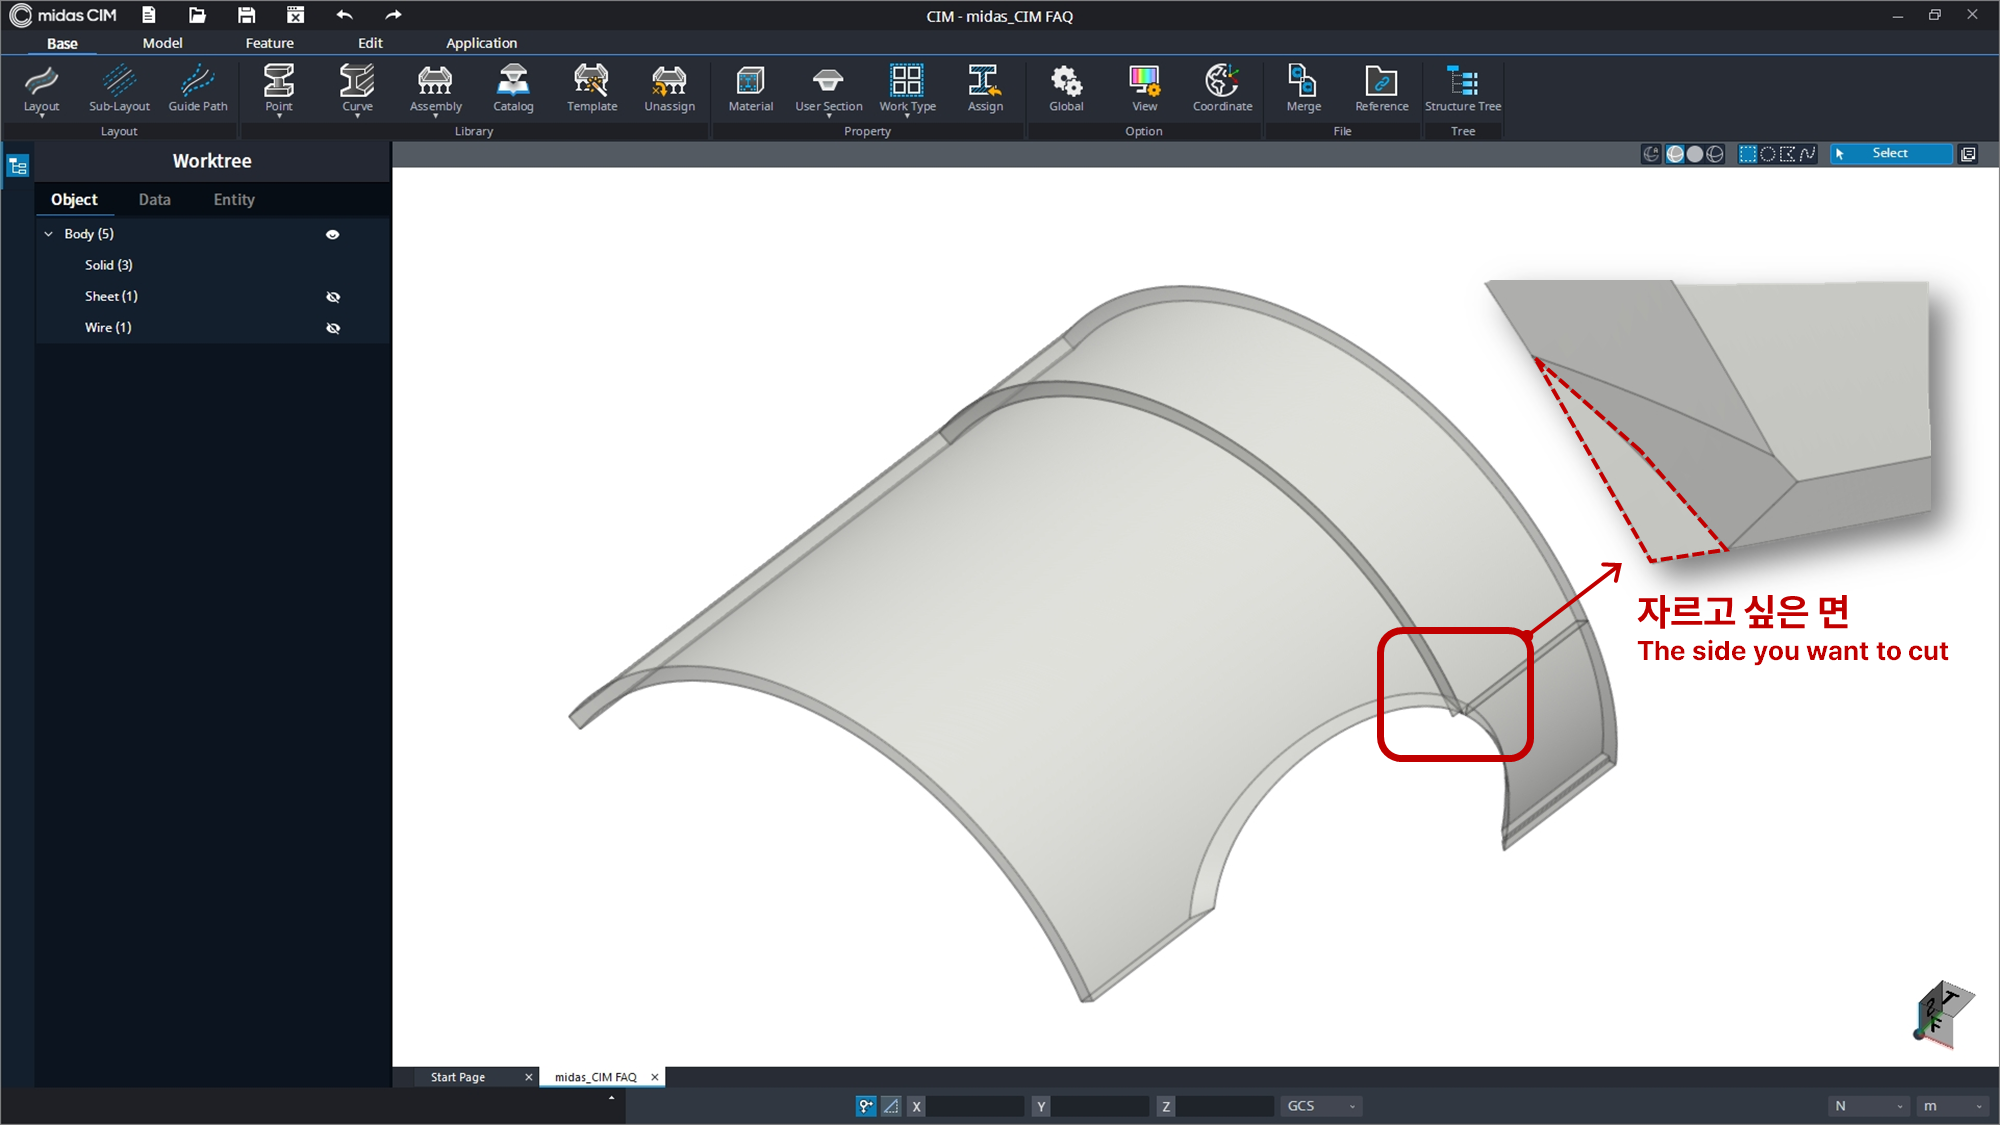Switch to the Feature ribbon tab
Viewport: 2000px width, 1125px height.
point(269,43)
